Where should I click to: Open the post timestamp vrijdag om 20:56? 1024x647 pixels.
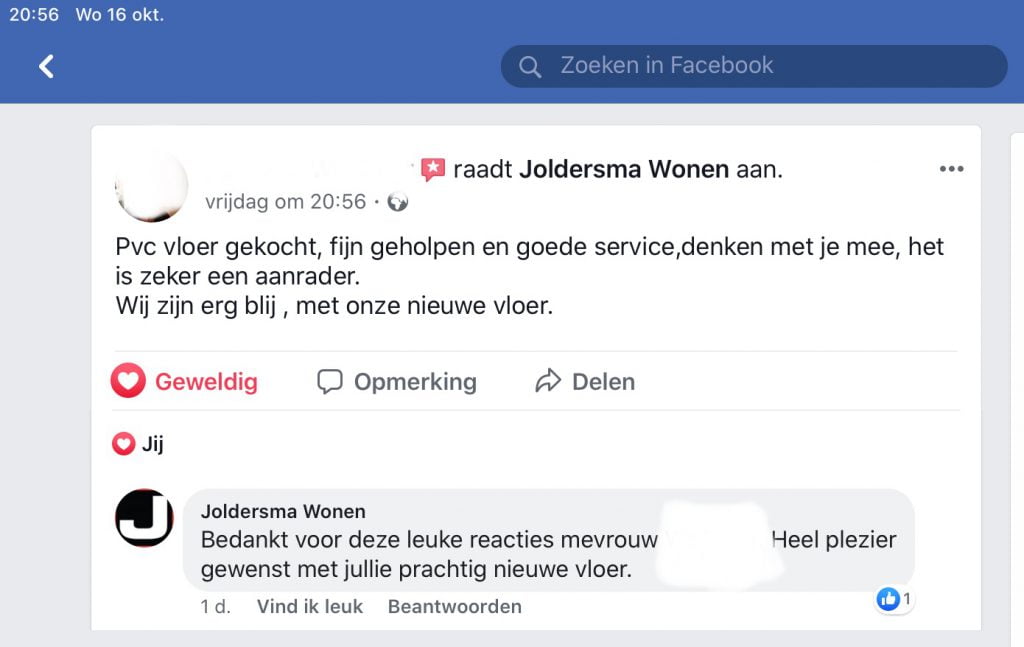tap(285, 202)
